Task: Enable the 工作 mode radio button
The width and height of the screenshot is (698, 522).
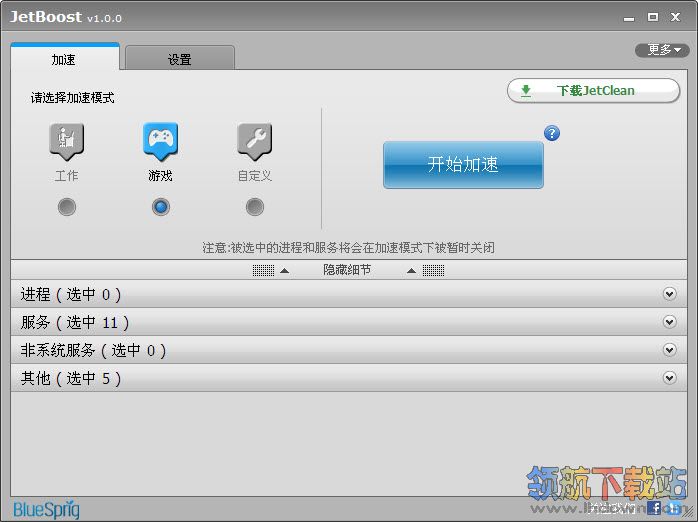Action: tap(67, 207)
